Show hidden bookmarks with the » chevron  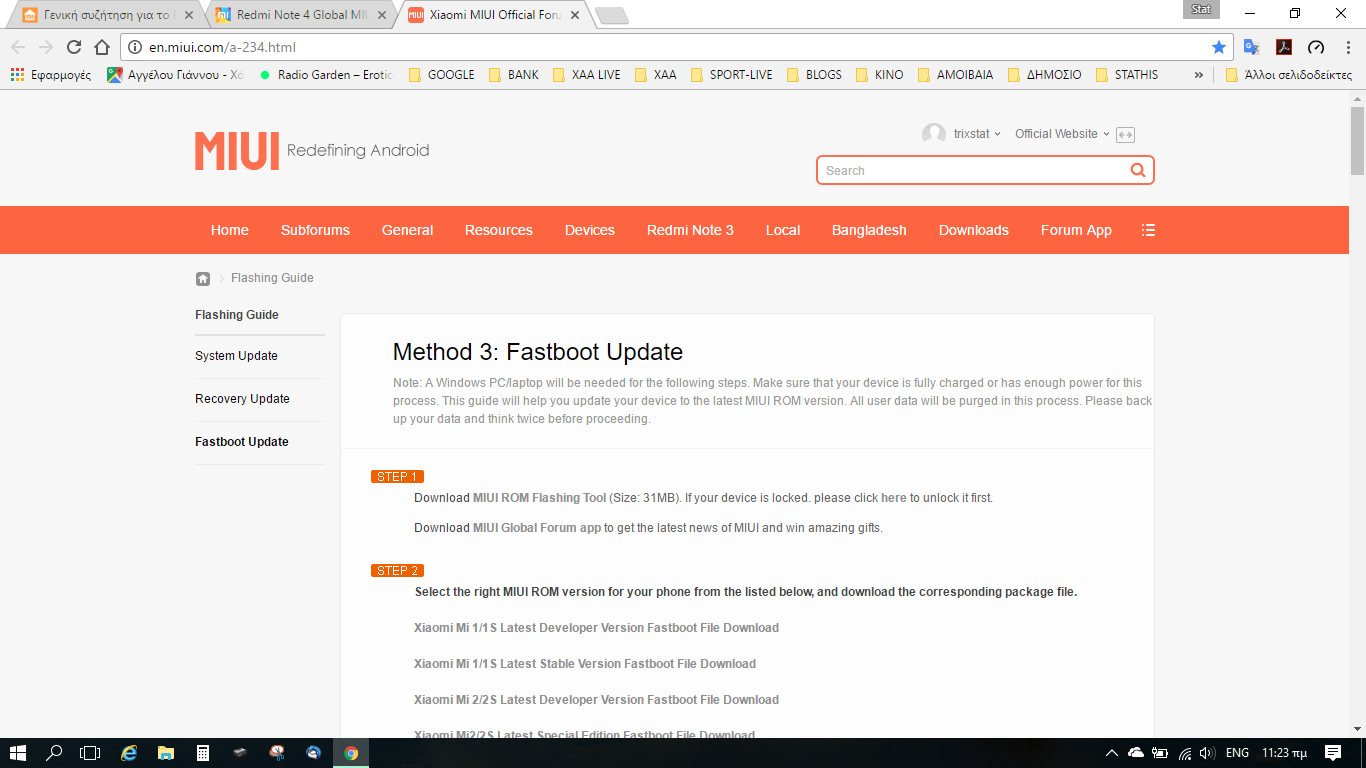tap(1199, 75)
